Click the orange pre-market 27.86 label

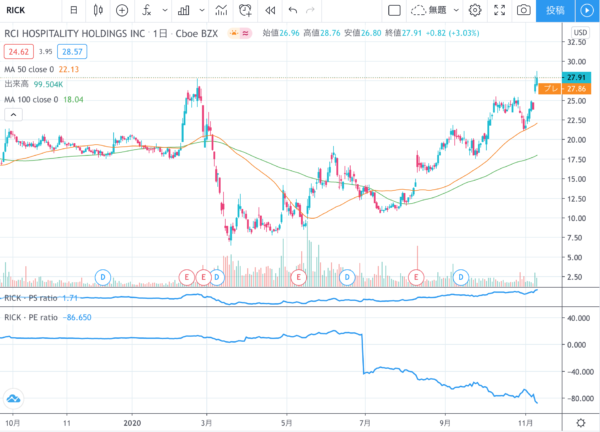click(x=565, y=89)
